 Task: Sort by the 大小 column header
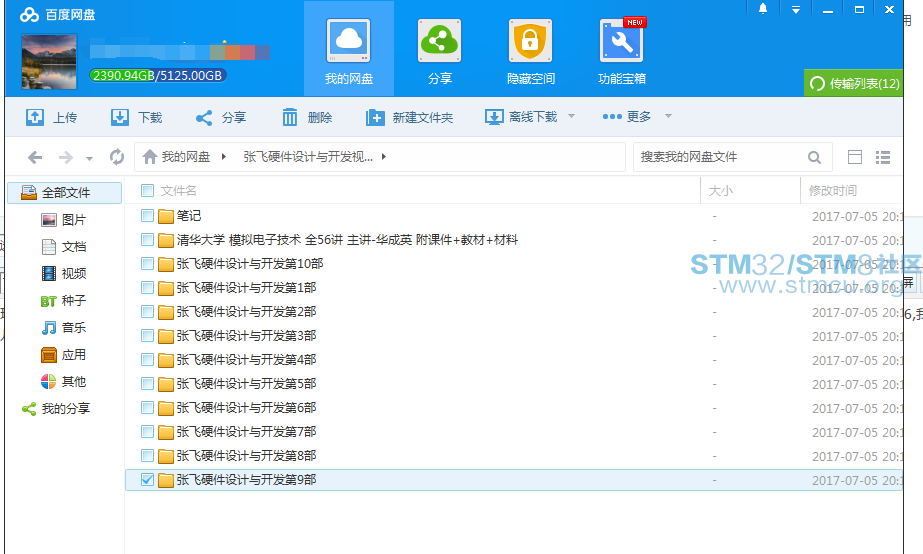pos(721,191)
